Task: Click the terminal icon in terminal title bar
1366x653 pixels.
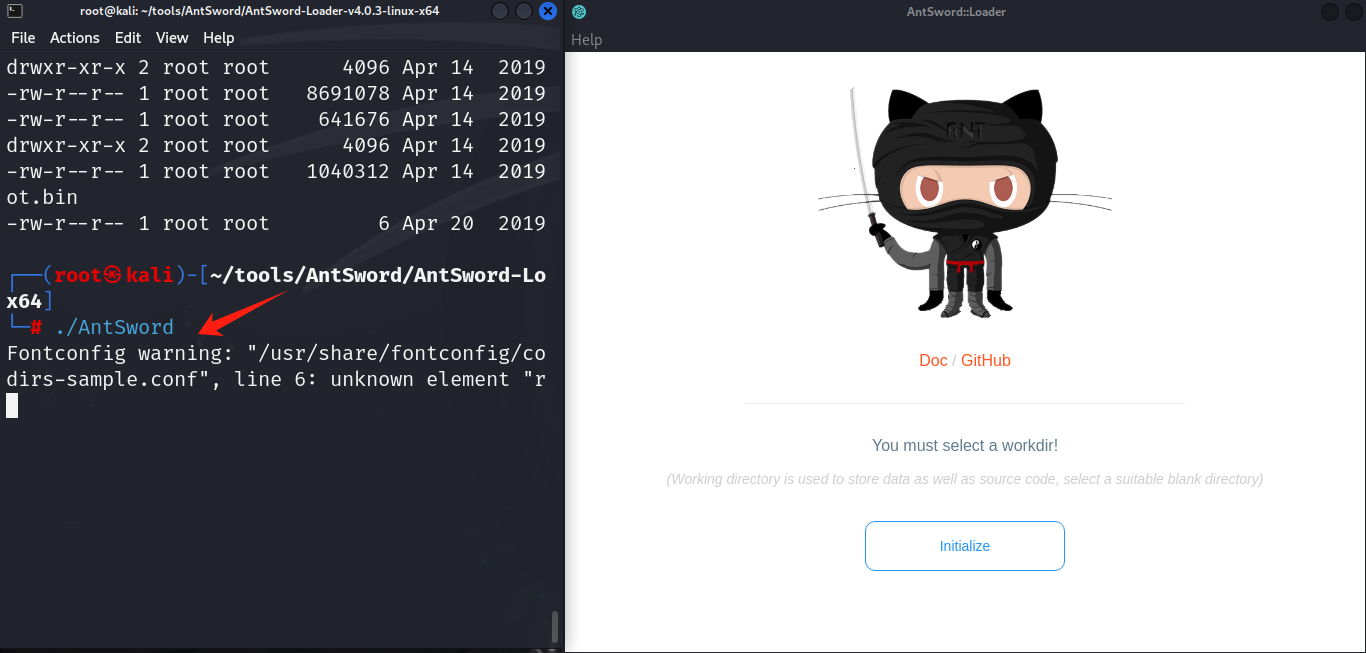Action: pyautogui.click(x=14, y=11)
